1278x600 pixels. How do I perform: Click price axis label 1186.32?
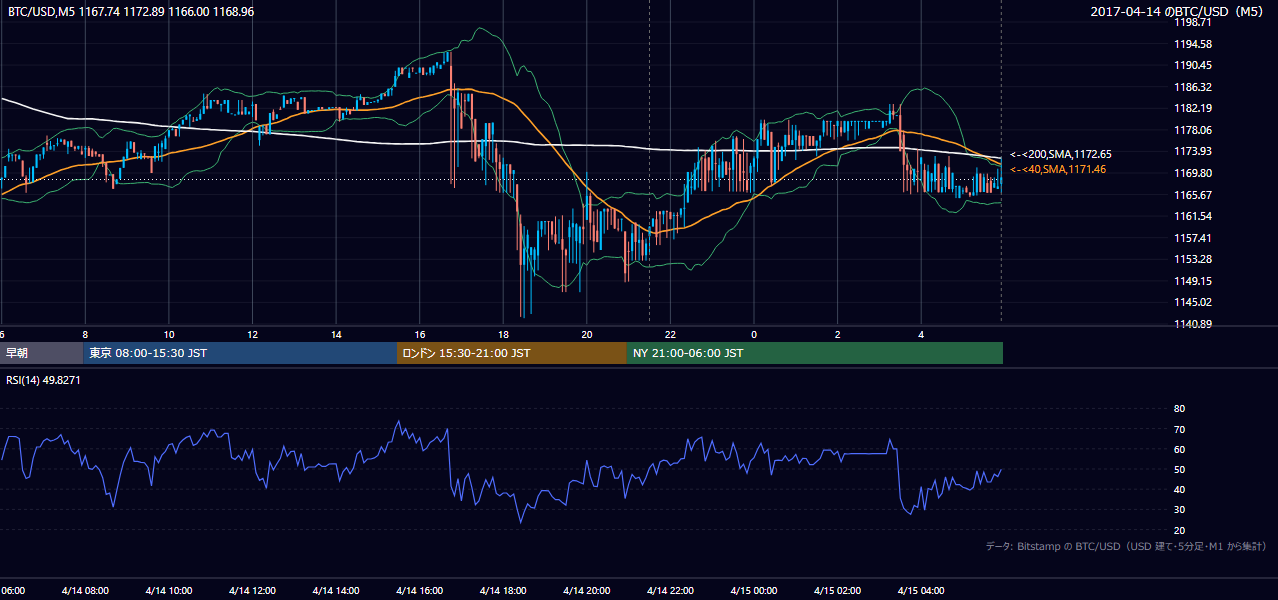[1192, 87]
